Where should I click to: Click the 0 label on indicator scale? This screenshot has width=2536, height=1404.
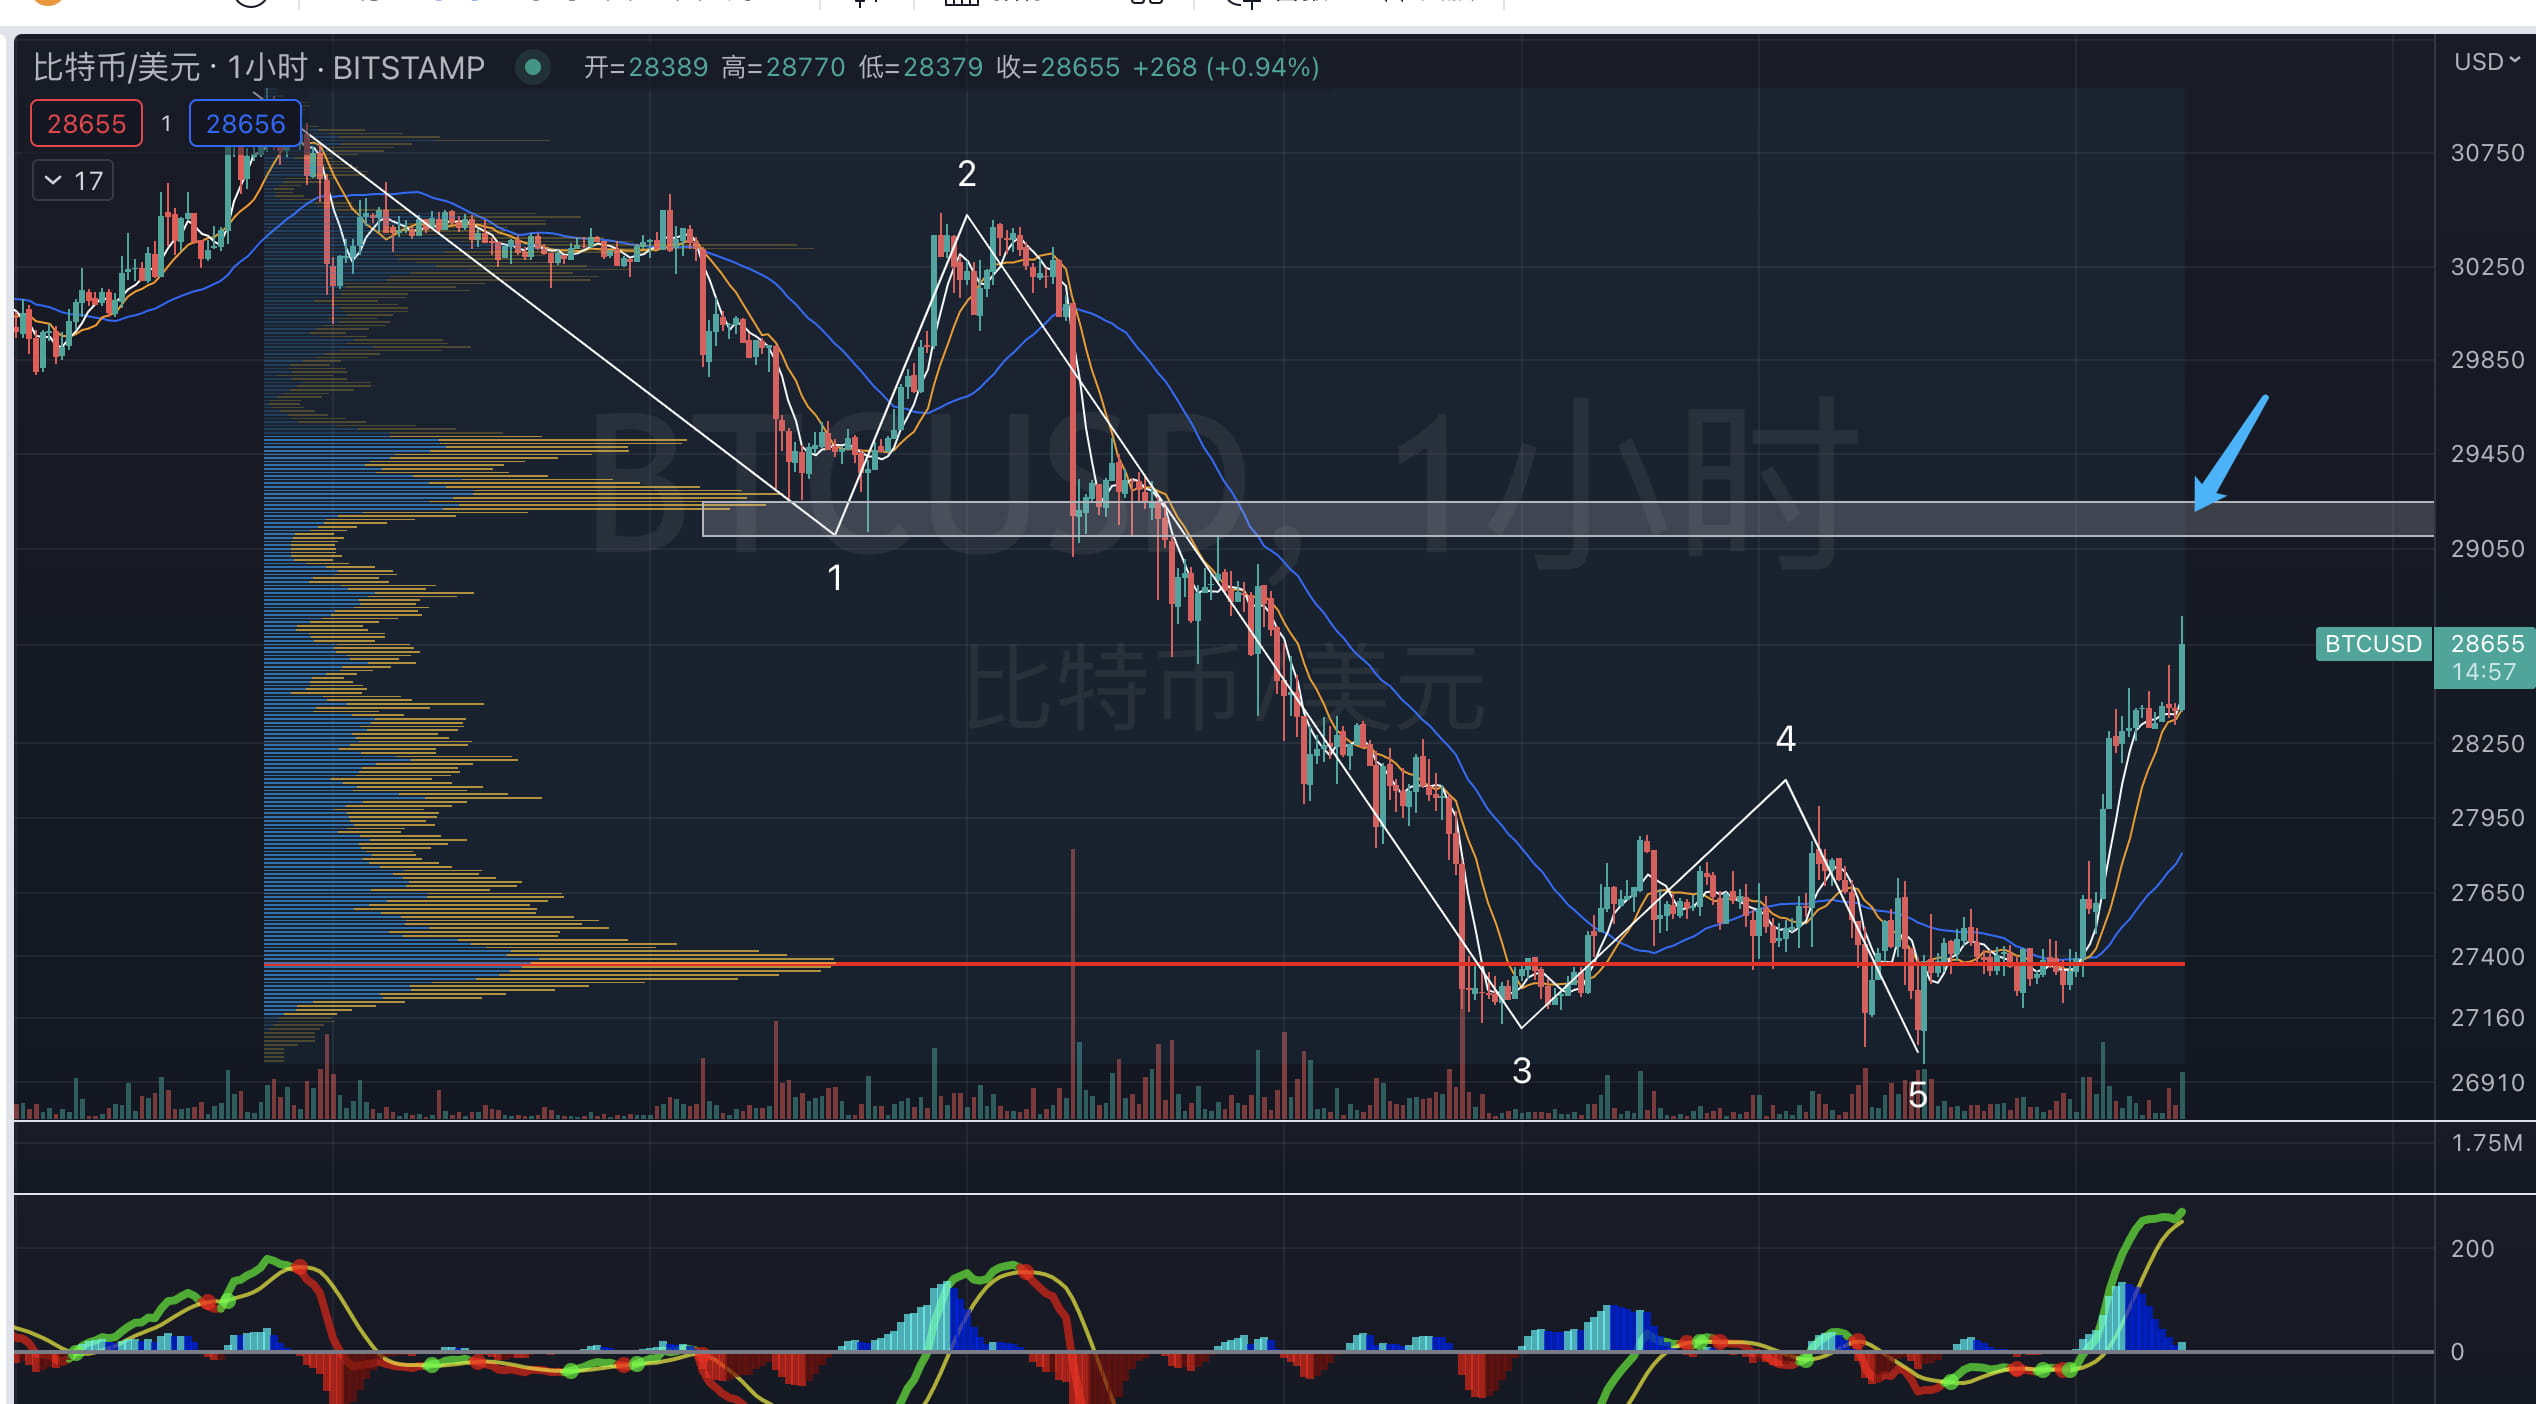pyautogui.click(x=2457, y=1352)
